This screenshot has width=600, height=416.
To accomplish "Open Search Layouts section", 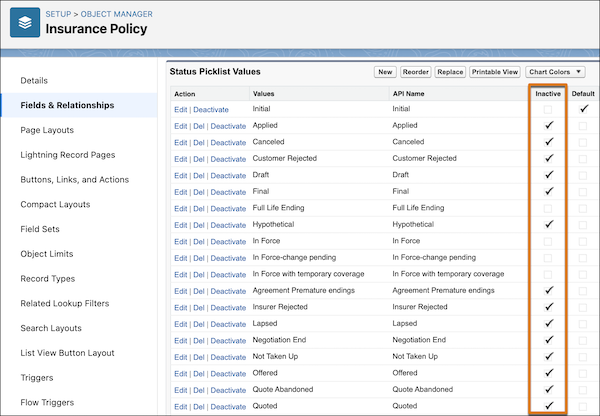I will (x=51, y=328).
